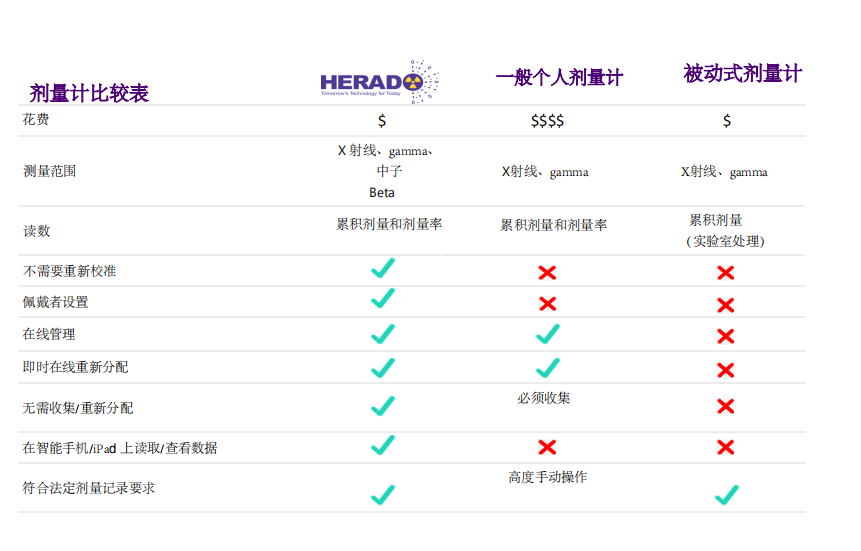Click the $$$$ cost value

pyautogui.click(x=547, y=121)
